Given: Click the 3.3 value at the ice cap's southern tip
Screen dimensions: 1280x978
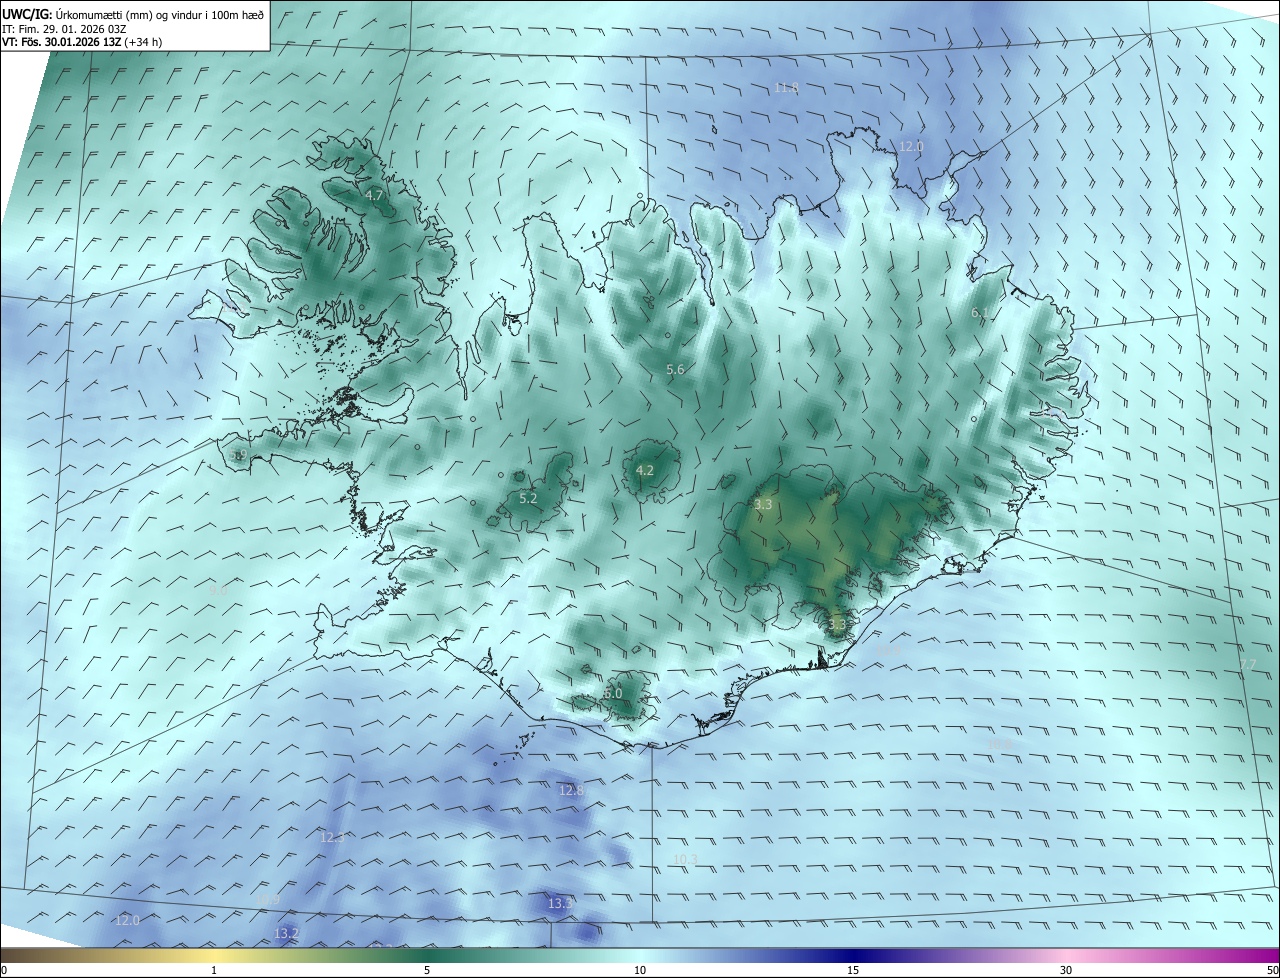Looking at the screenshot, I should pyautogui.click(x=837, y=625).
